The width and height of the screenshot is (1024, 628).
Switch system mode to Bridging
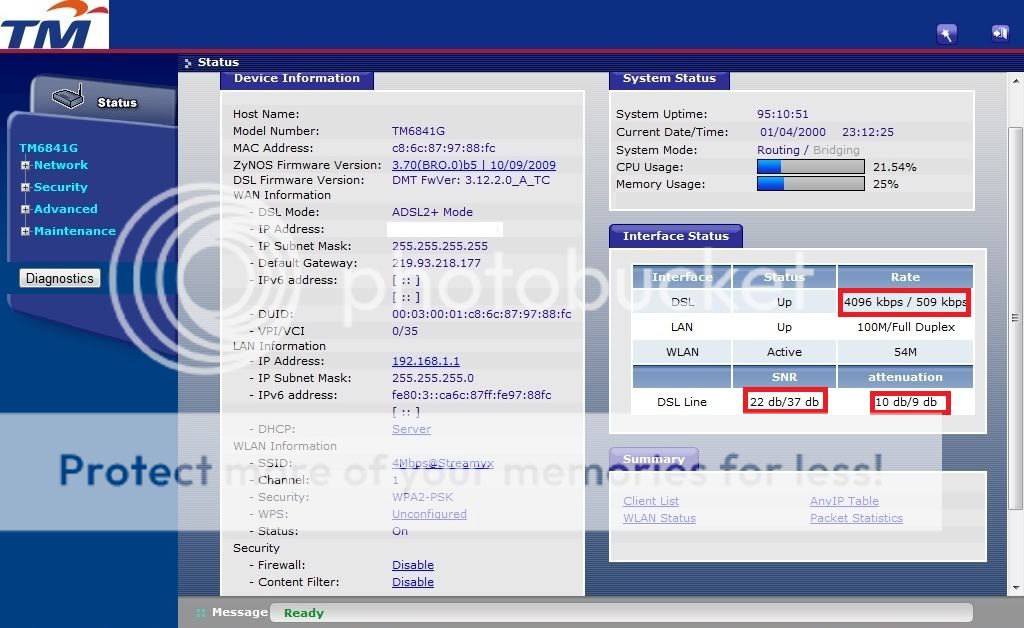pos(835,150)
